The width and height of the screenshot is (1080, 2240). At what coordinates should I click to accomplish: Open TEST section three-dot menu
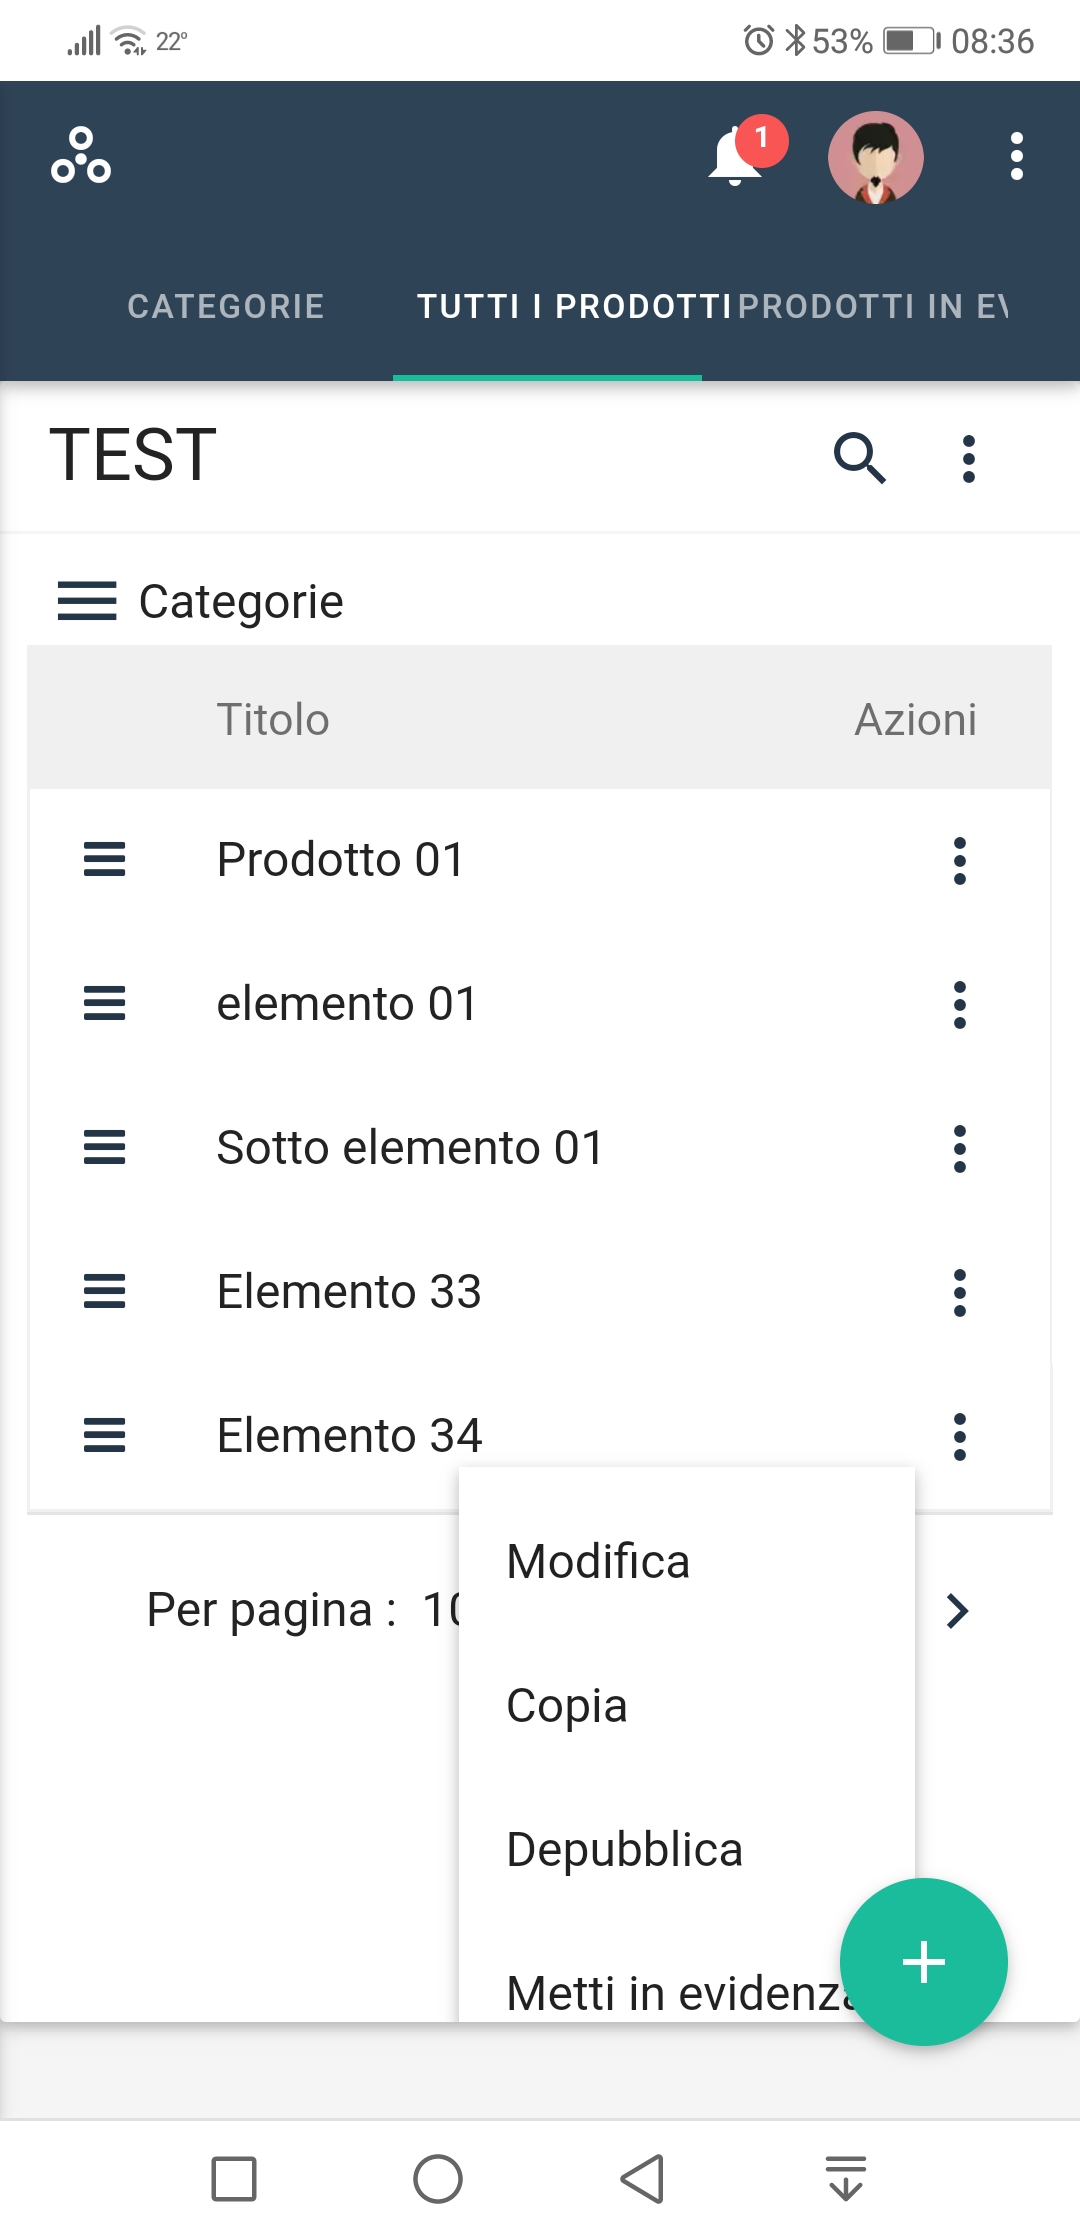coord(968,459)
